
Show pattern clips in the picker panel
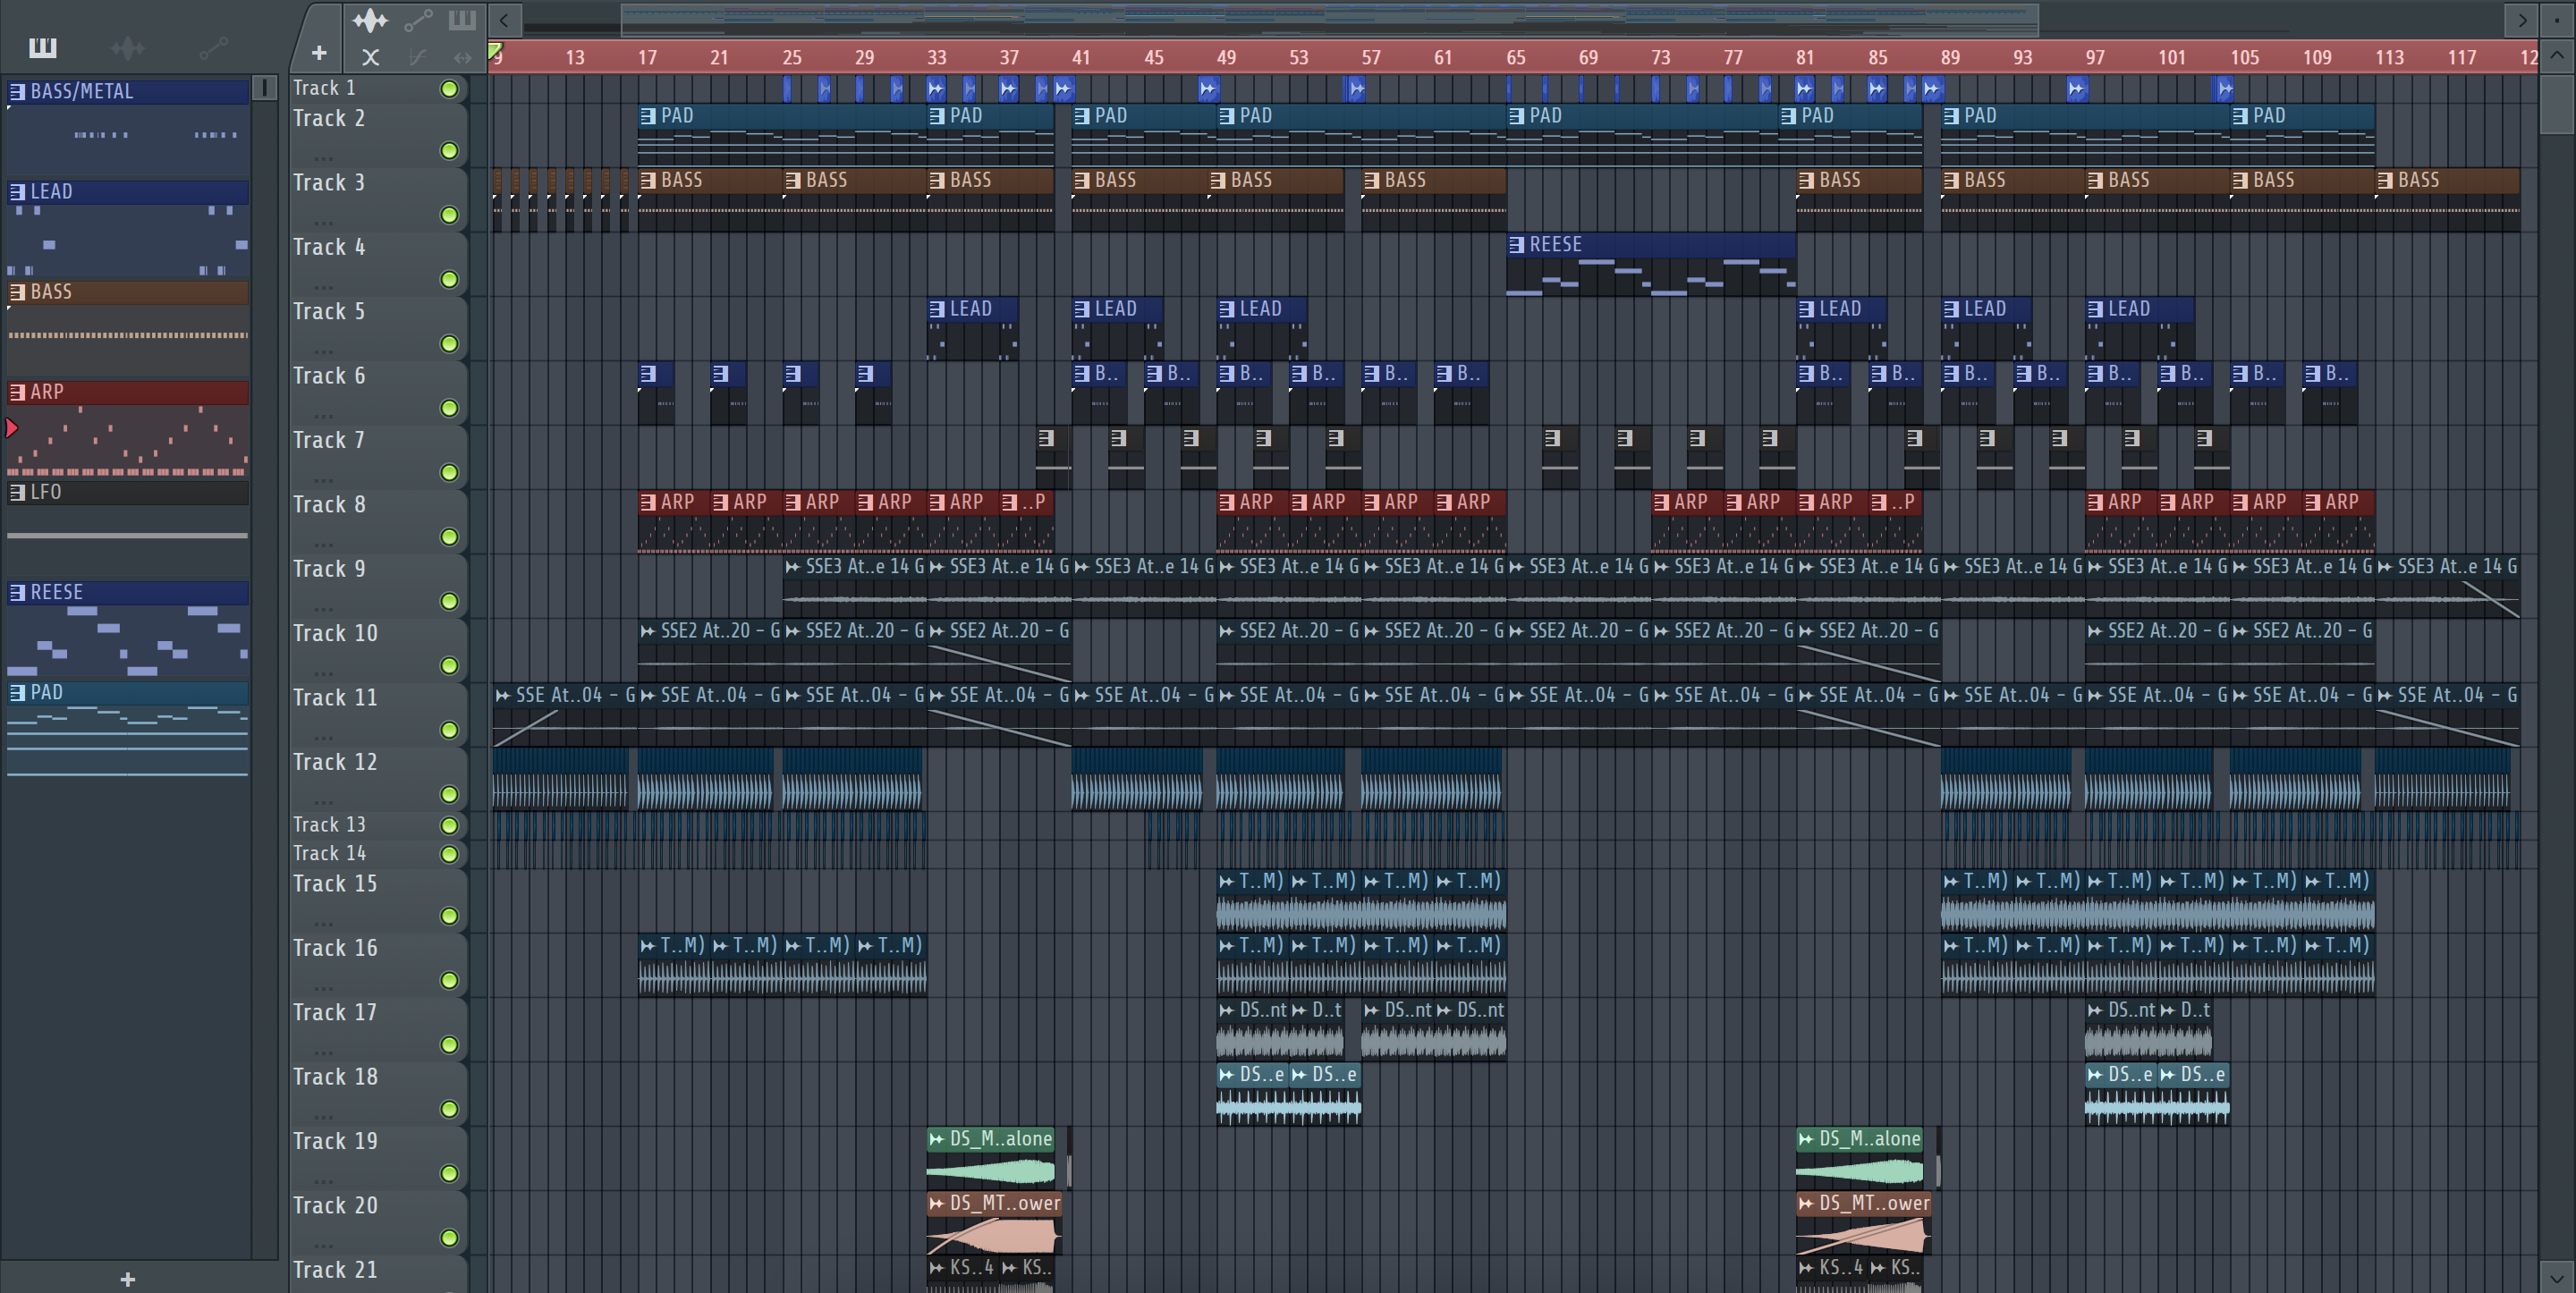click(42, 47)
